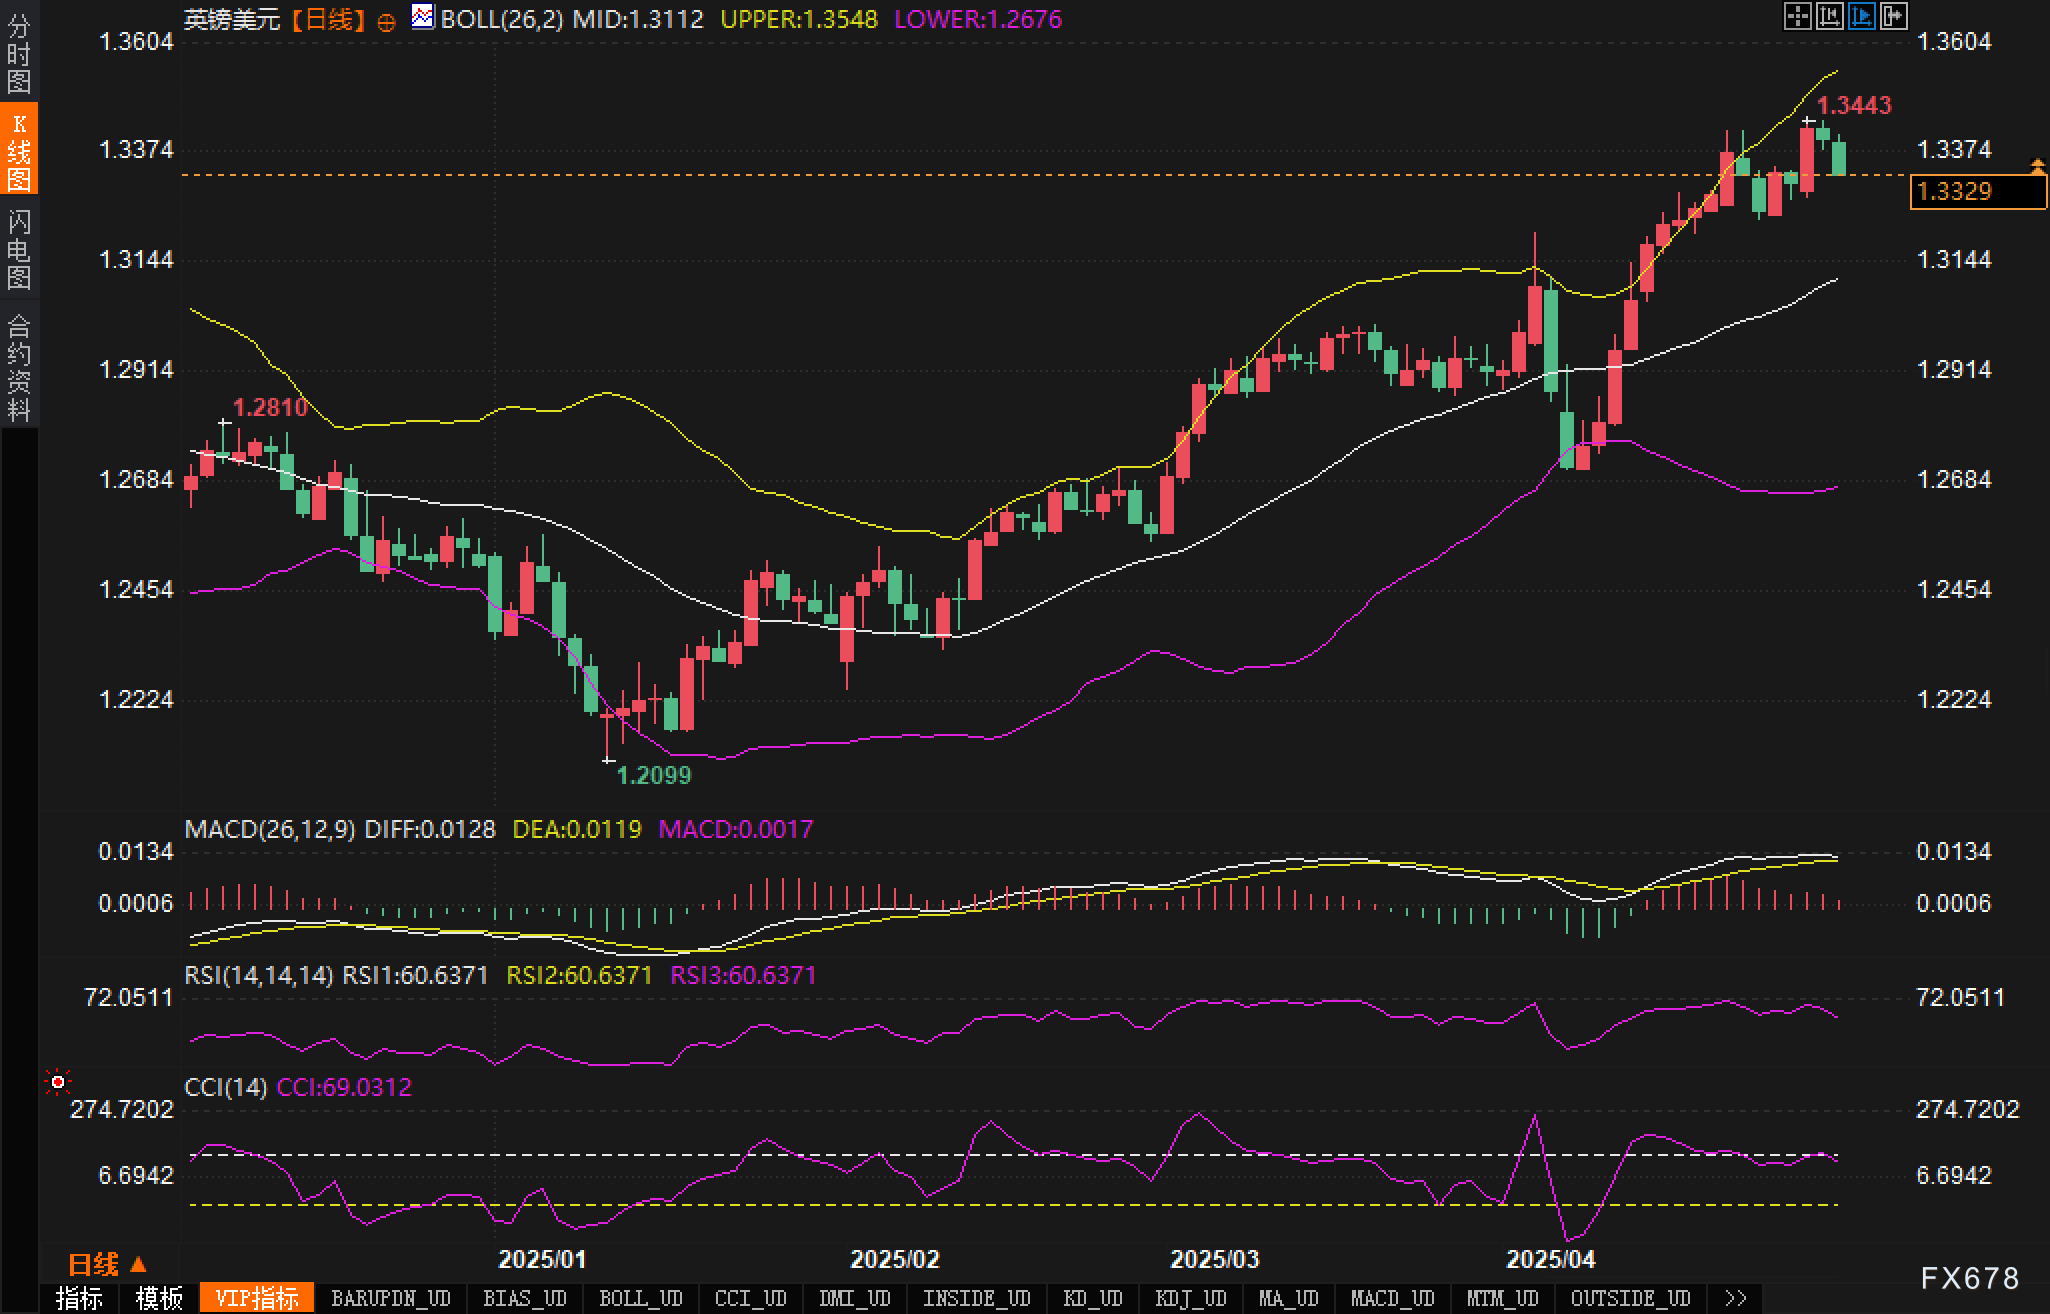
Task: Apply the MACD_UD indicator
Action: pyautogui.click(x=1392, y=1298)
